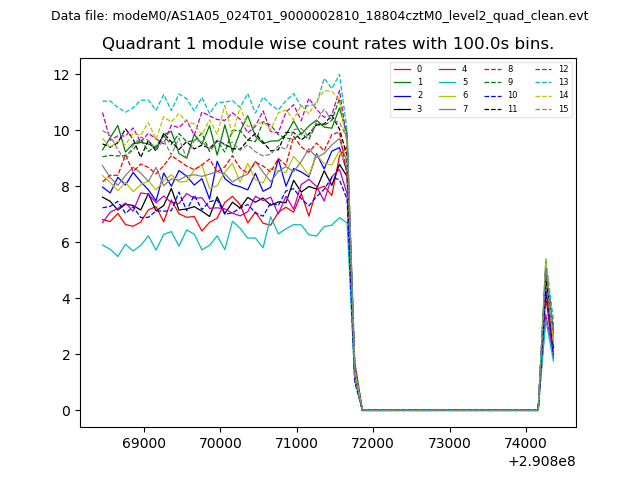Click the y-axis tick label 0
640x480 pixels.
(64, 411)
